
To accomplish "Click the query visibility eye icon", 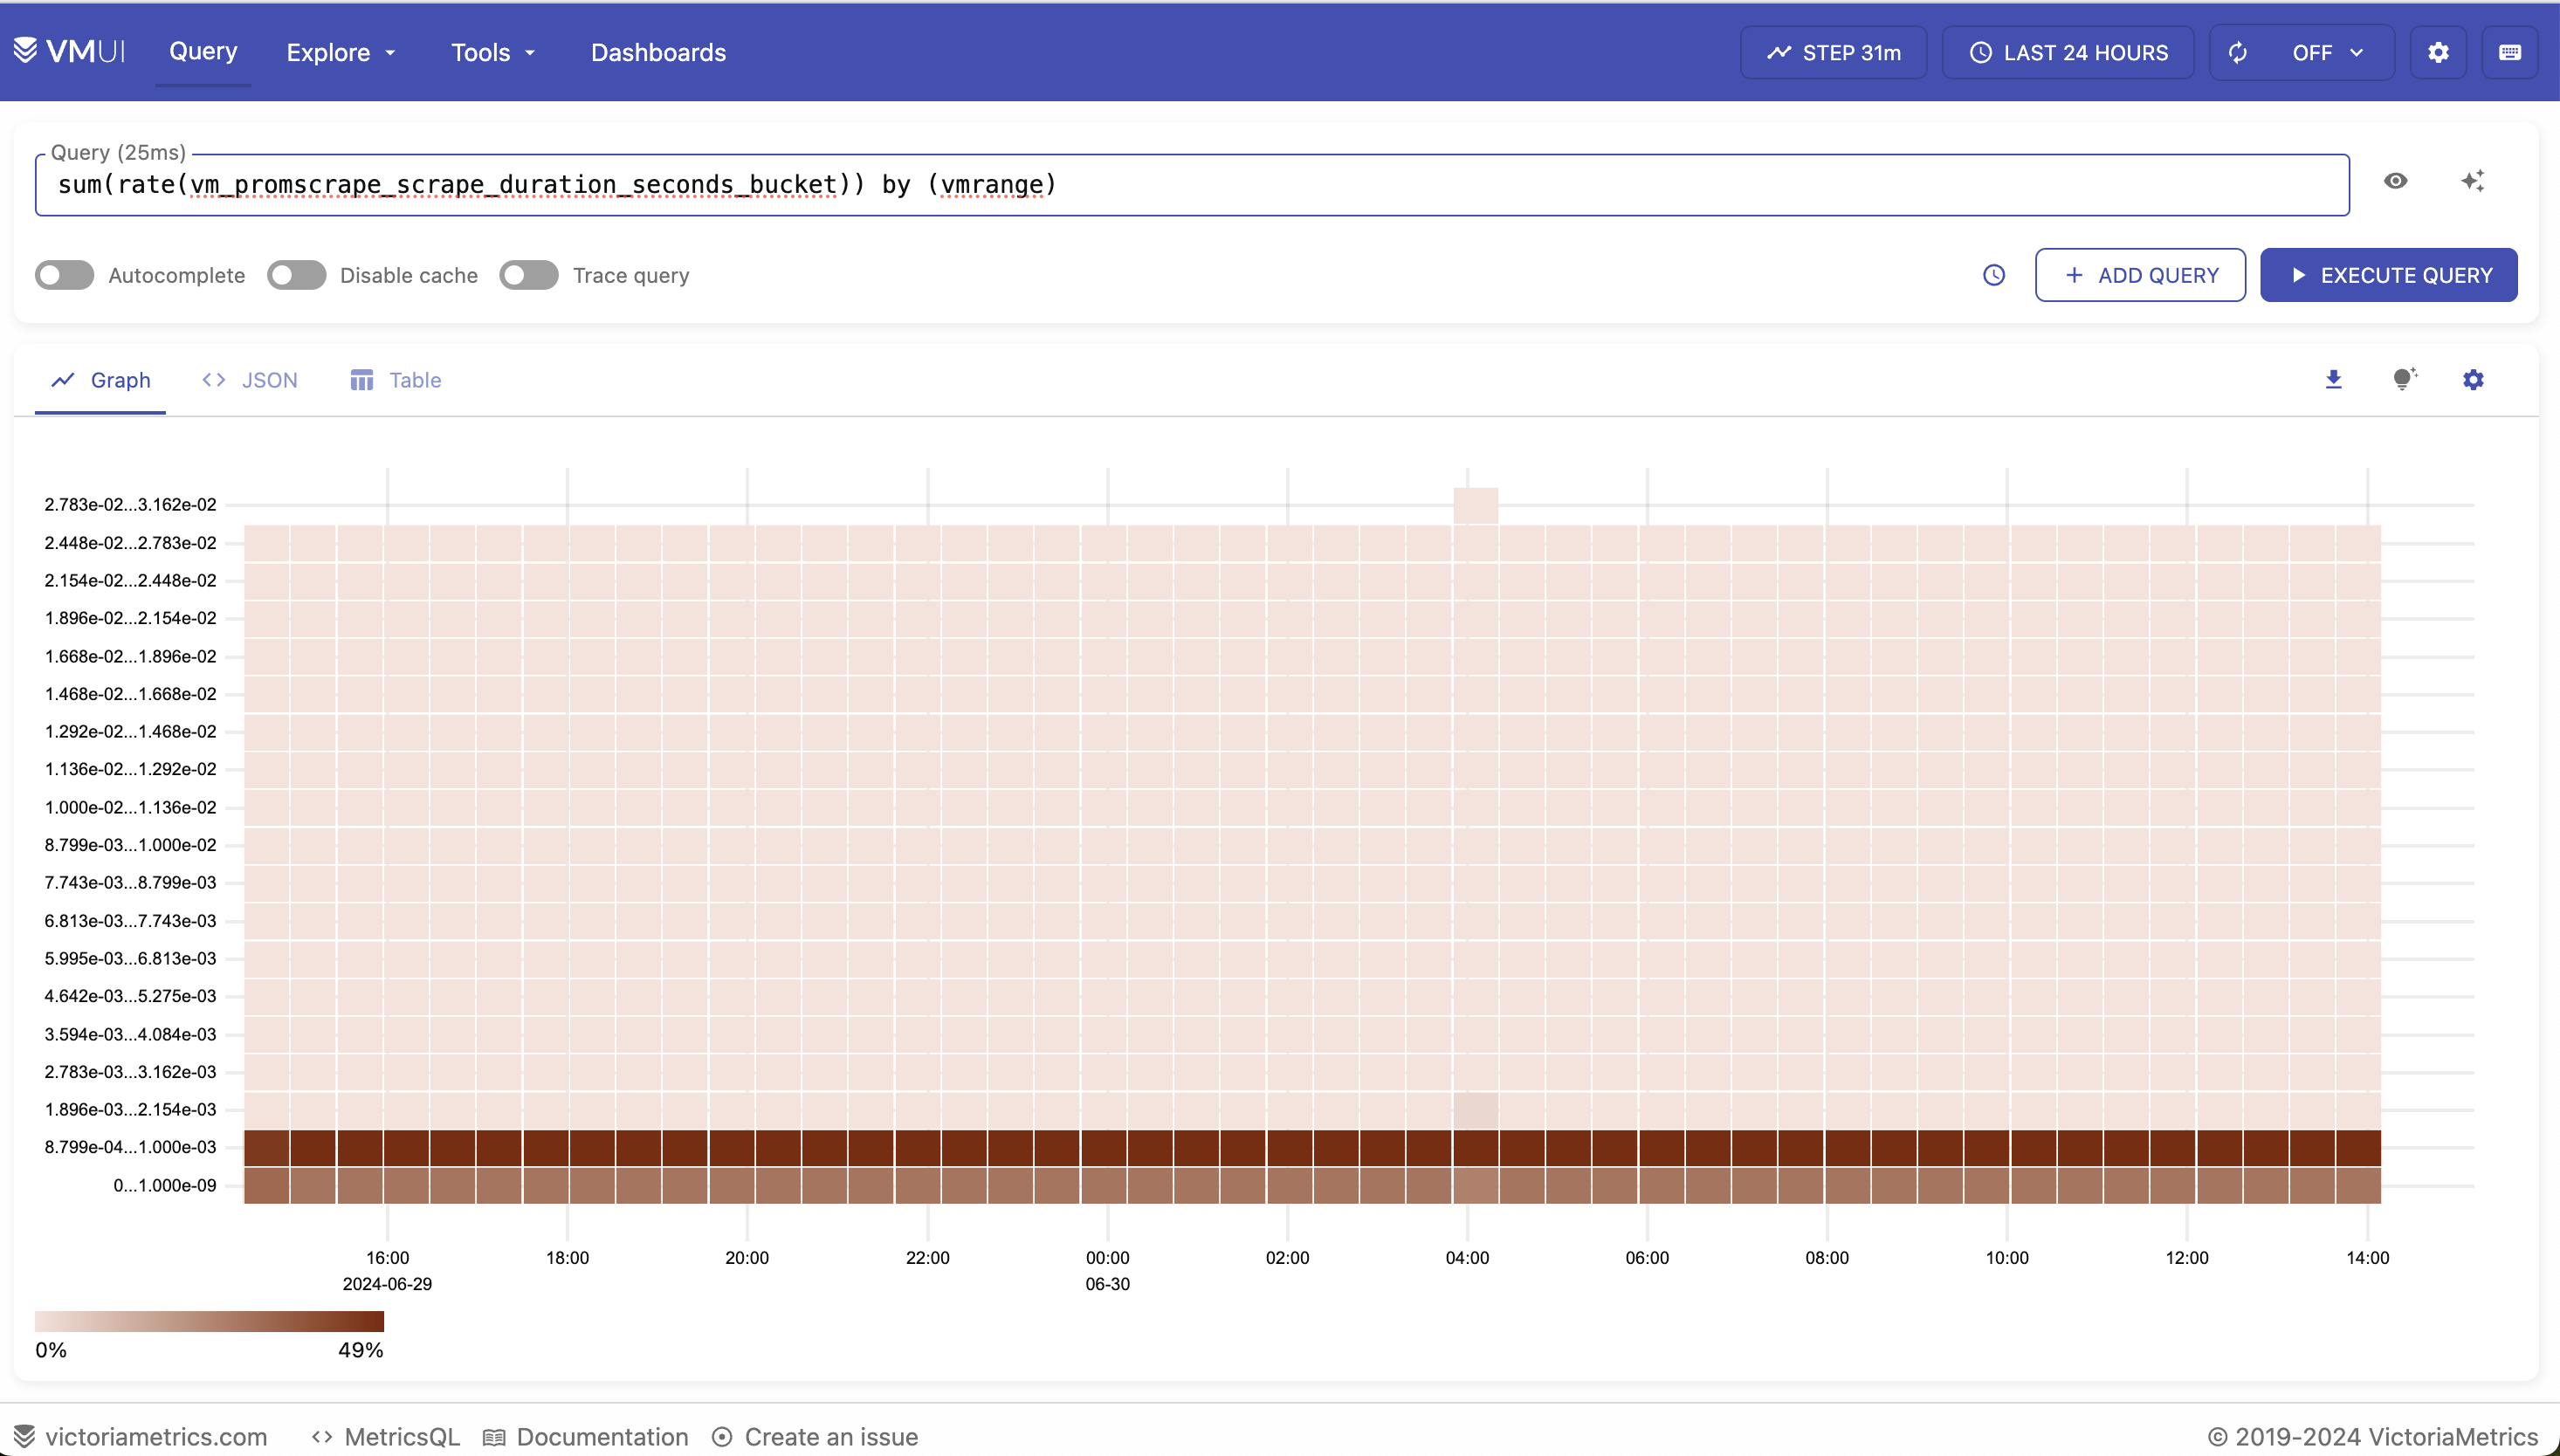I will click(2395, 181).
